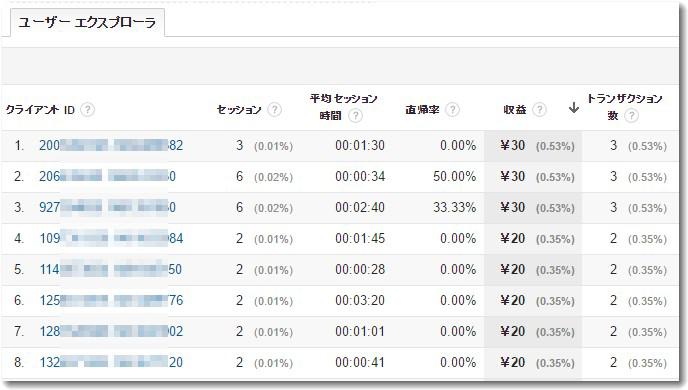The image size is (688, 390).
Task: Click help icon for トランザクション数
Action: coord(631,116)
